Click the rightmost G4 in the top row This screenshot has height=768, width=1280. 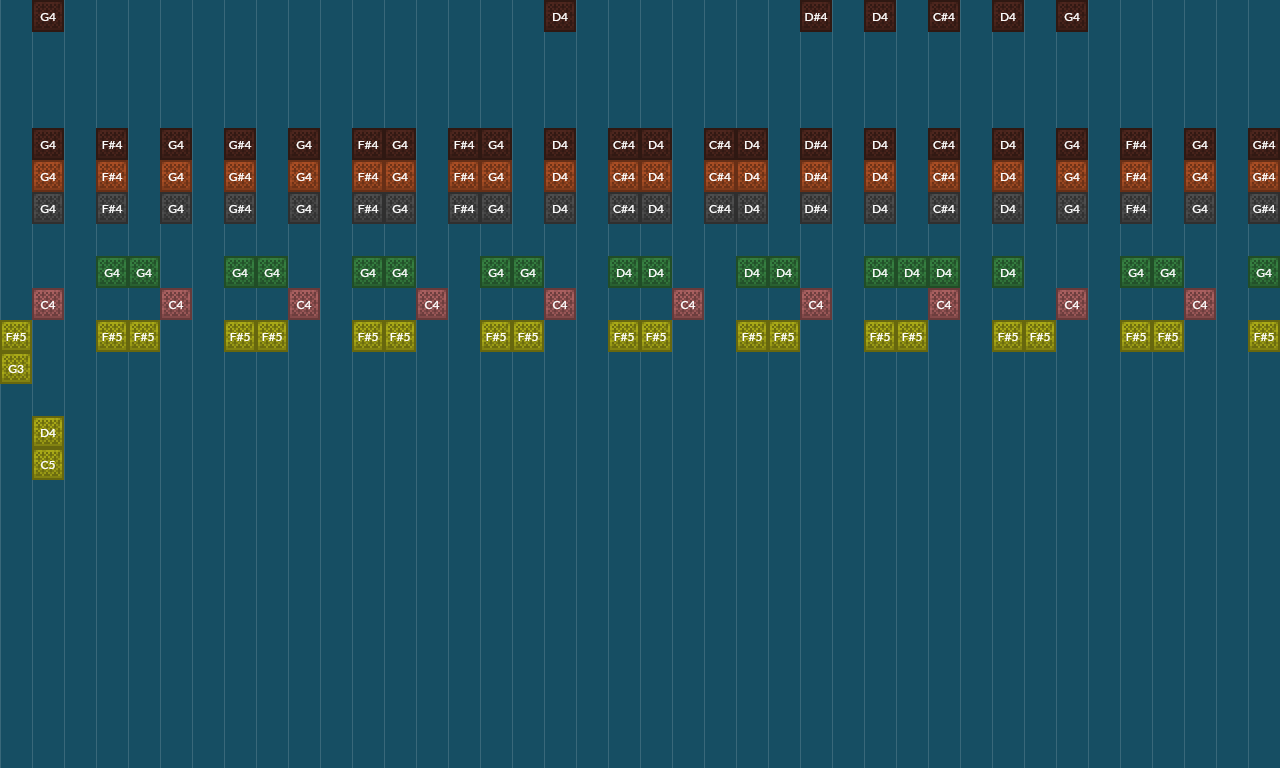tap(1072, 17)
